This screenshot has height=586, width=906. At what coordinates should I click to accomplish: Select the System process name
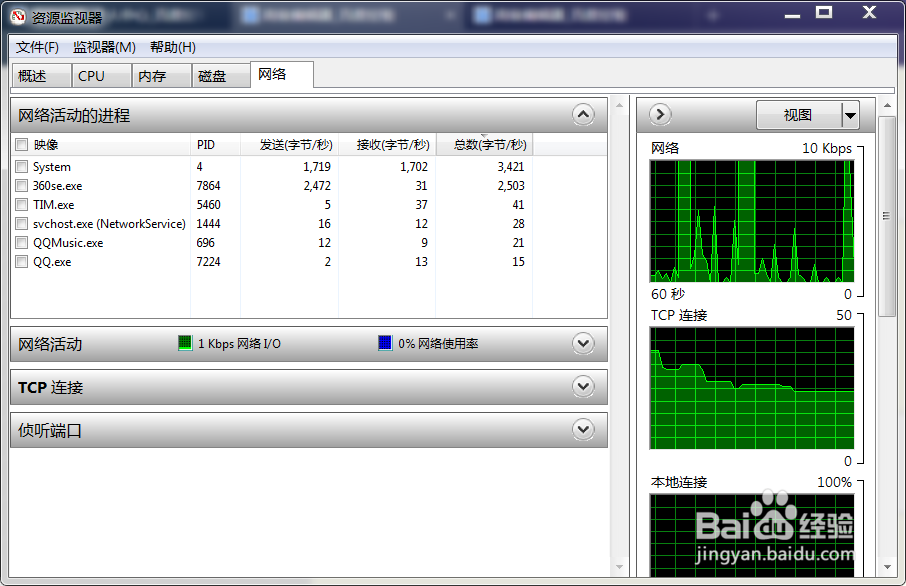pos(51,167)
